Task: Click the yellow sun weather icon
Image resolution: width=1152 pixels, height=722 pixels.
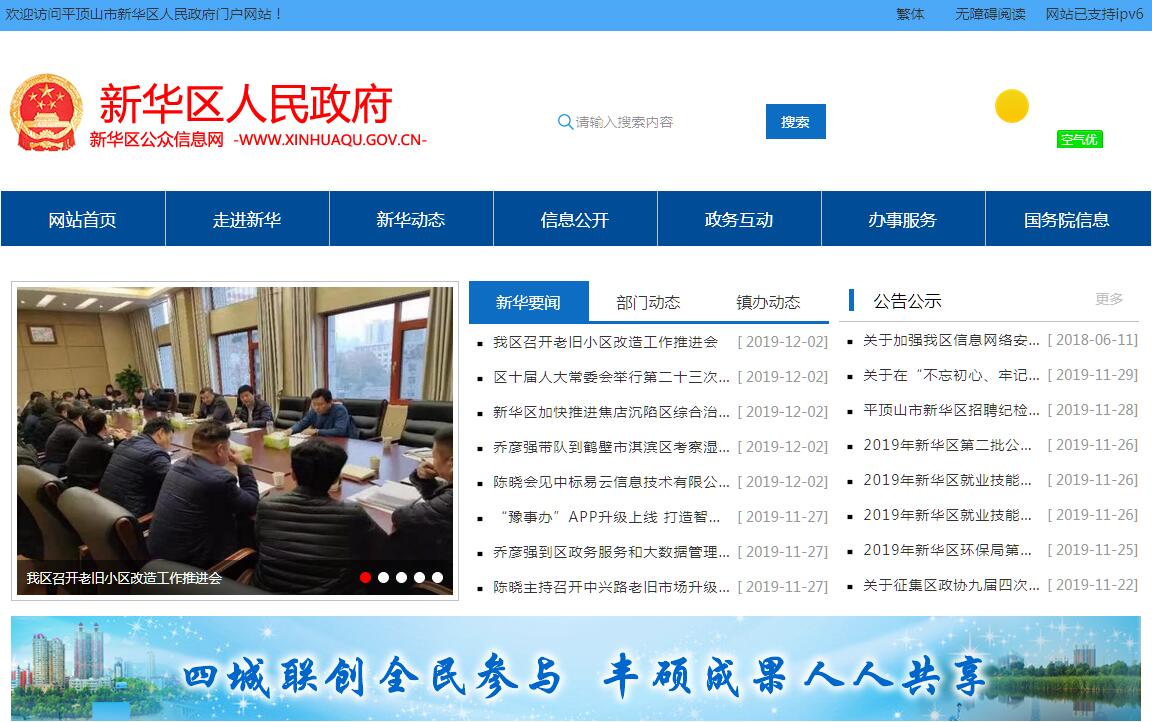Action: pos(1011,106)
